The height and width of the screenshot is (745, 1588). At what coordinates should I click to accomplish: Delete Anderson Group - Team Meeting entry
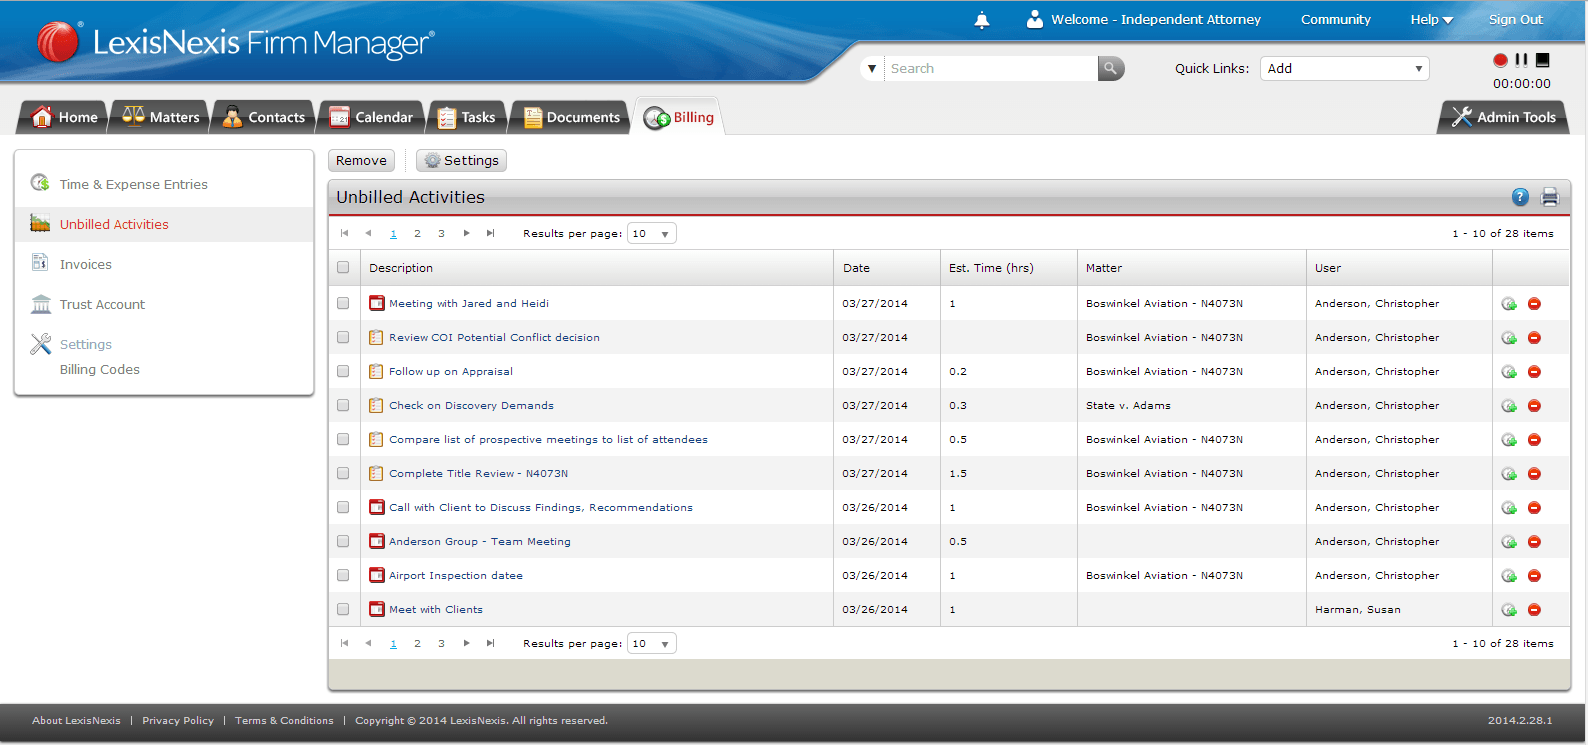point(1534,542)
